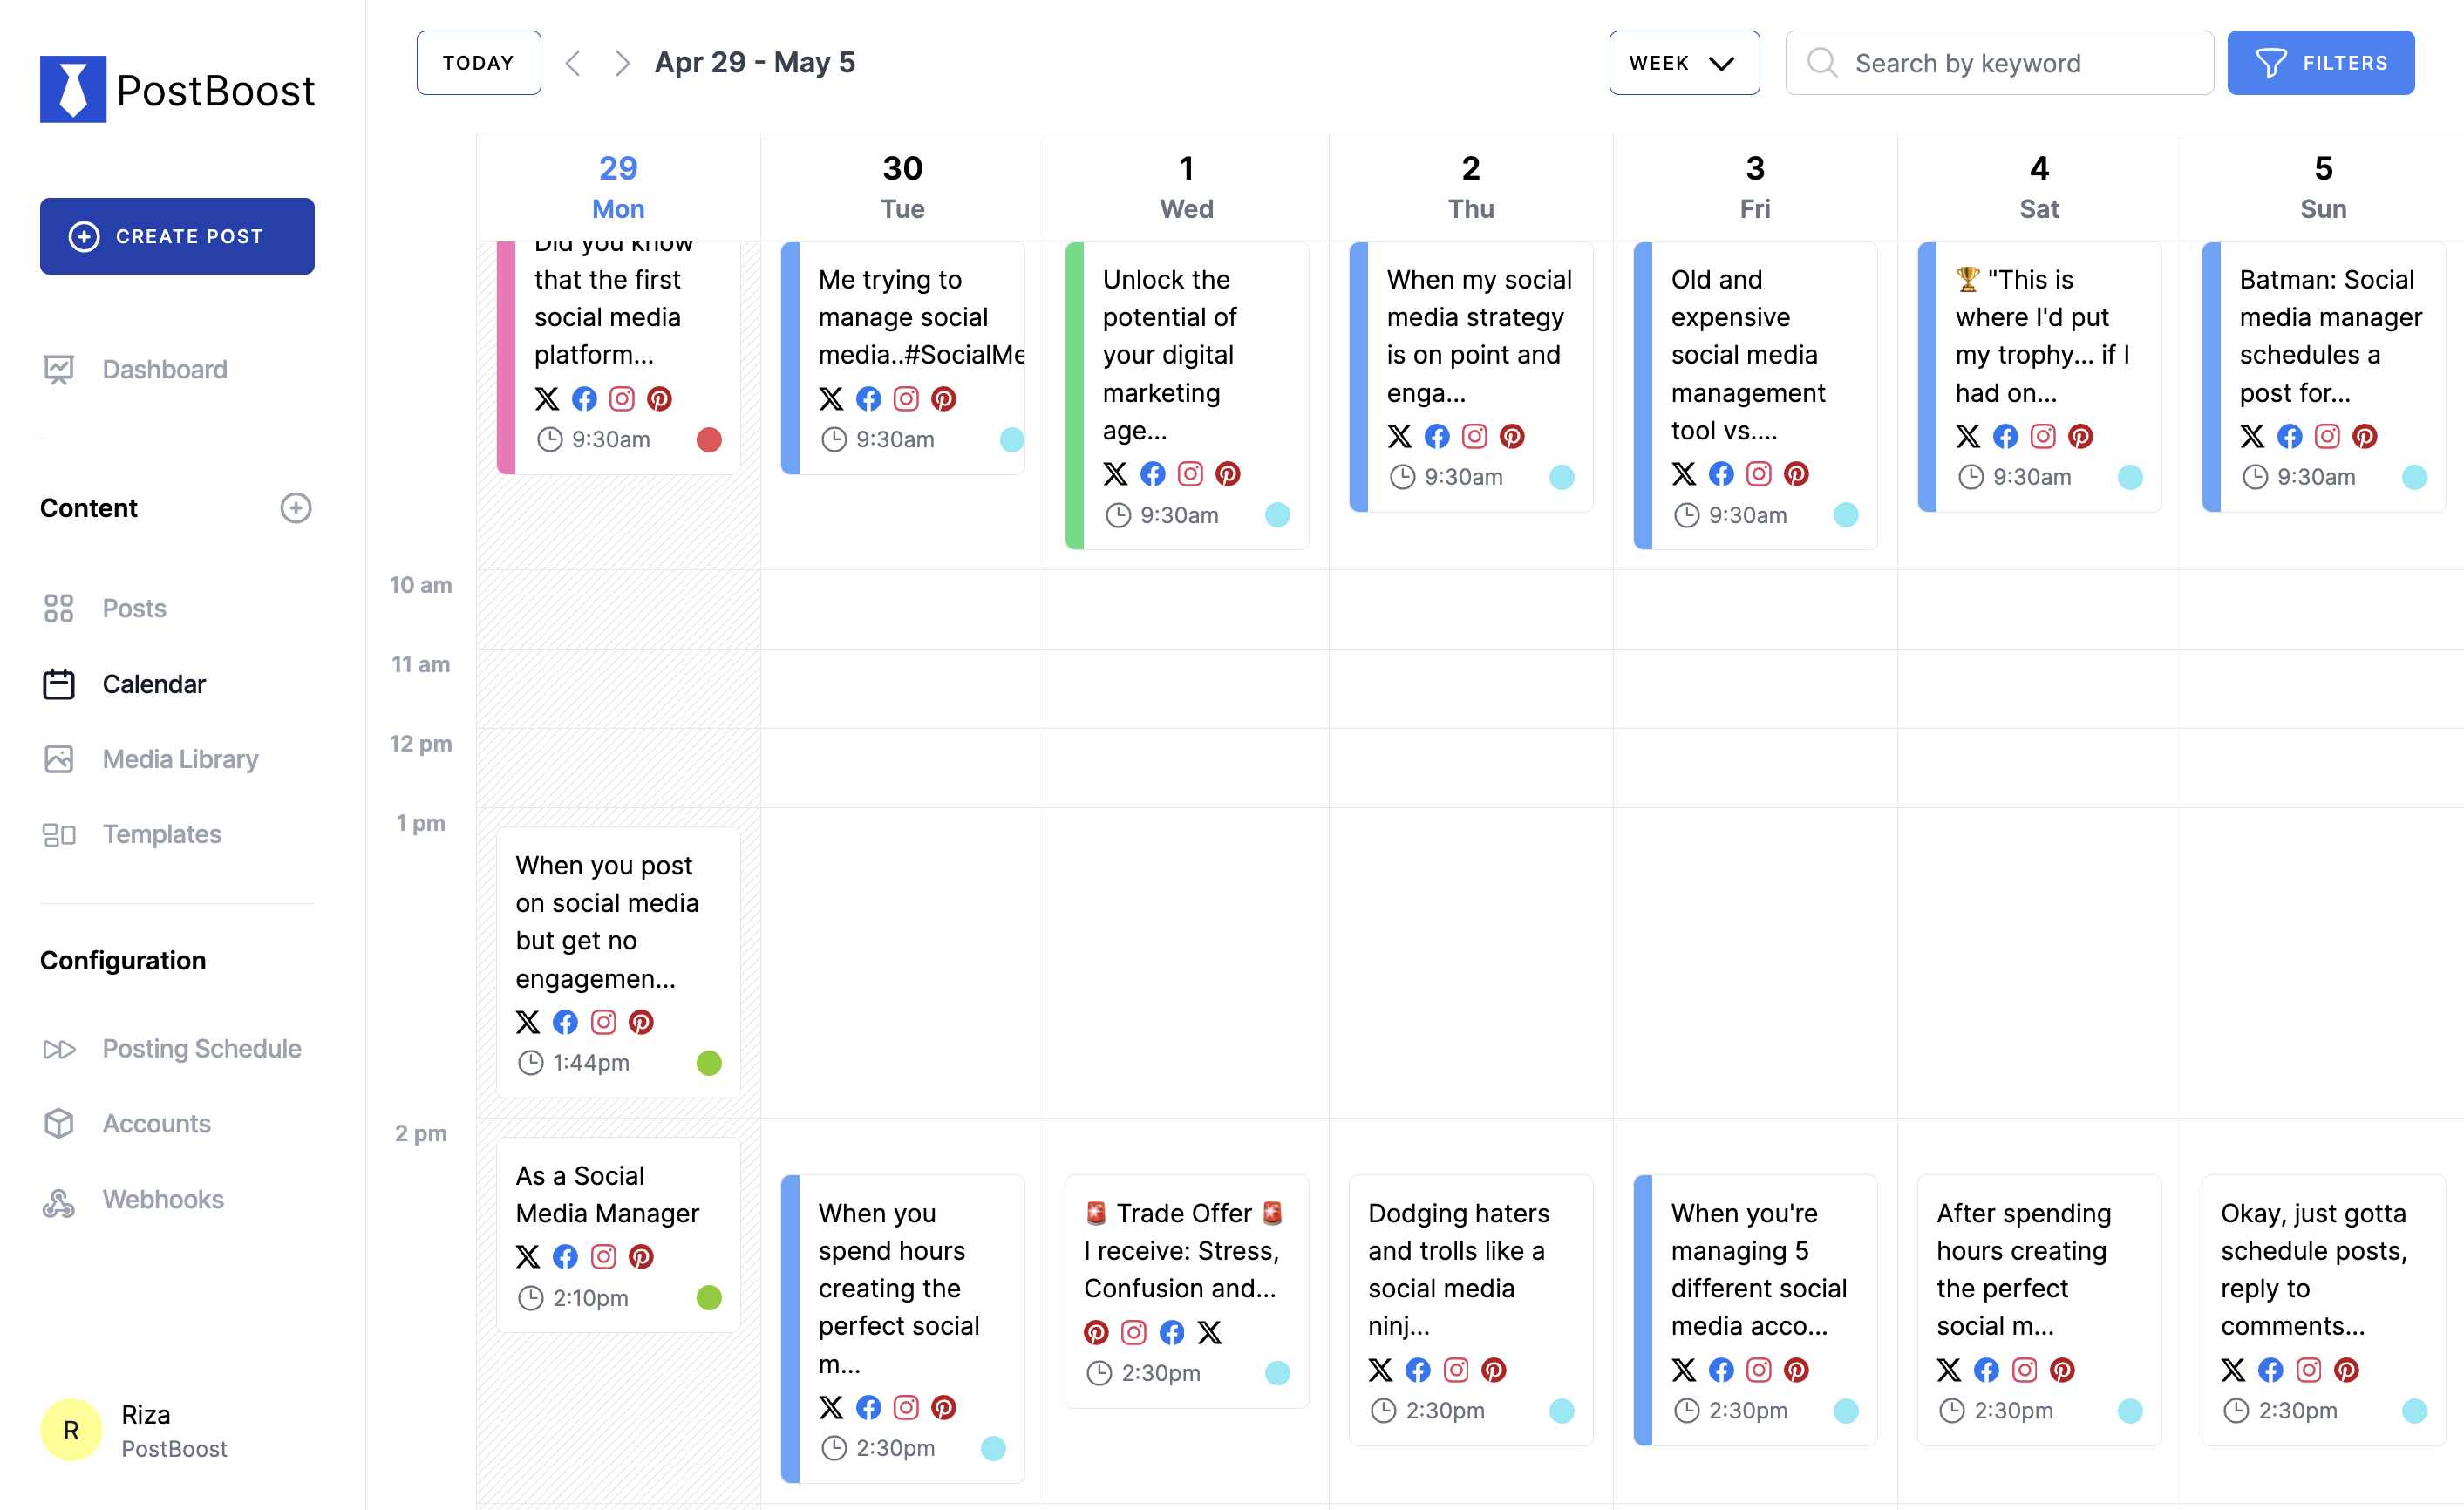
Task: Click the Pinterest icon on Monday 1:44pm post
Action: click(x=641, y=1022)
